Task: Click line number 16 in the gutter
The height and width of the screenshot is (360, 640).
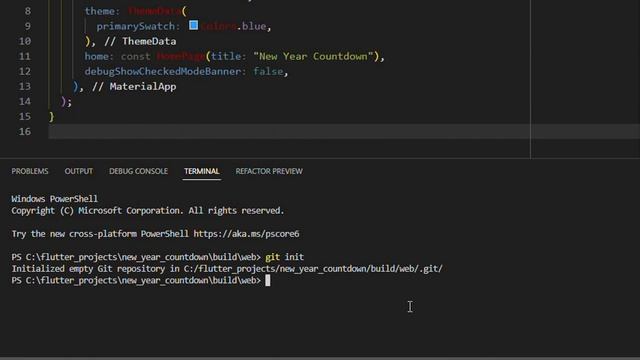Action: click(x=25, y=131)
